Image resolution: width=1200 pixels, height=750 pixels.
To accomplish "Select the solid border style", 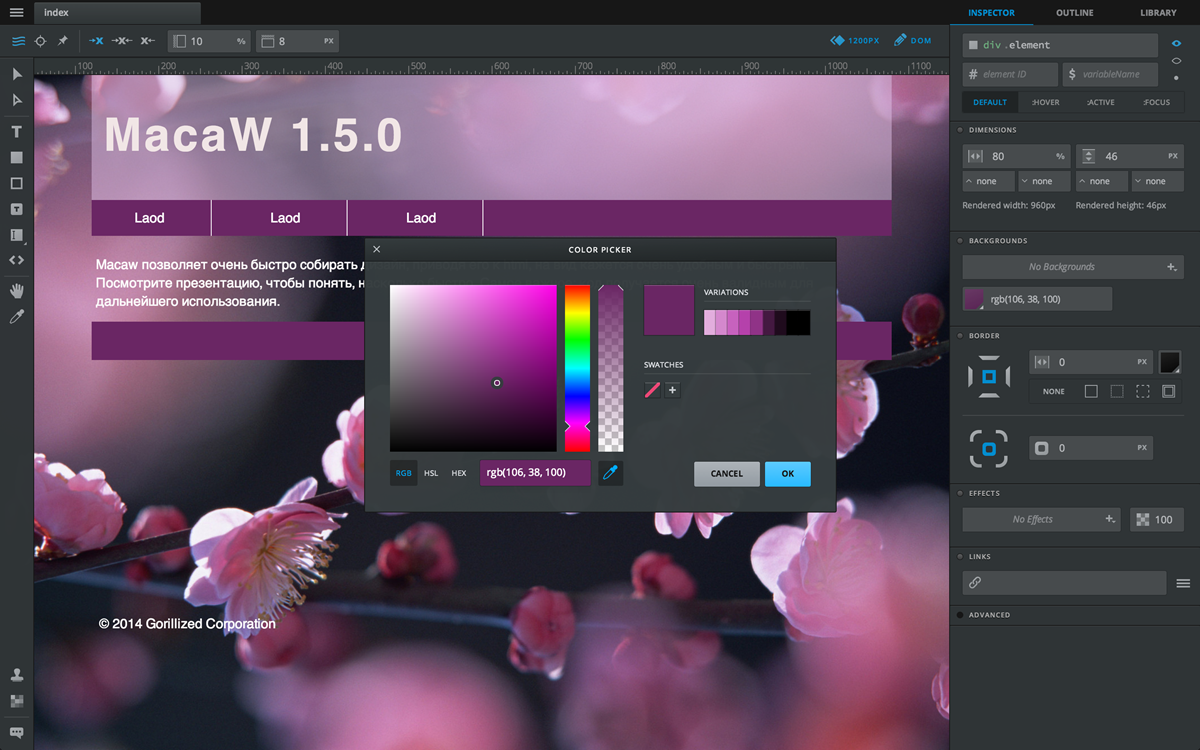I will (x=1091, y=391).
